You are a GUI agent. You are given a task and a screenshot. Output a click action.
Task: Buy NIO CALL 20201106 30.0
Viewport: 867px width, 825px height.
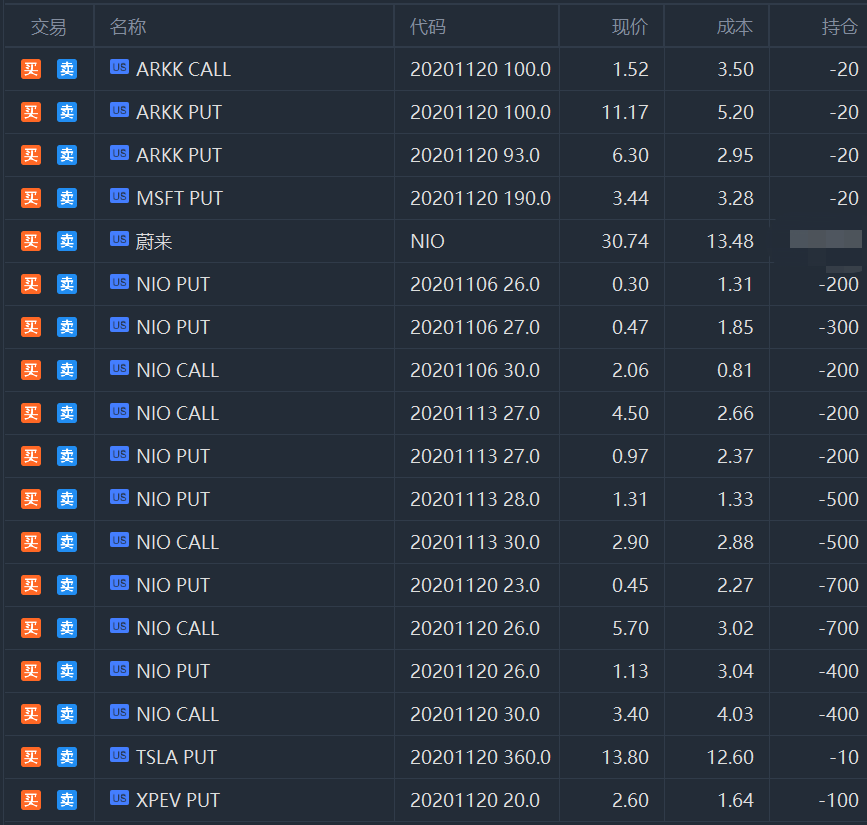(31, 370)
